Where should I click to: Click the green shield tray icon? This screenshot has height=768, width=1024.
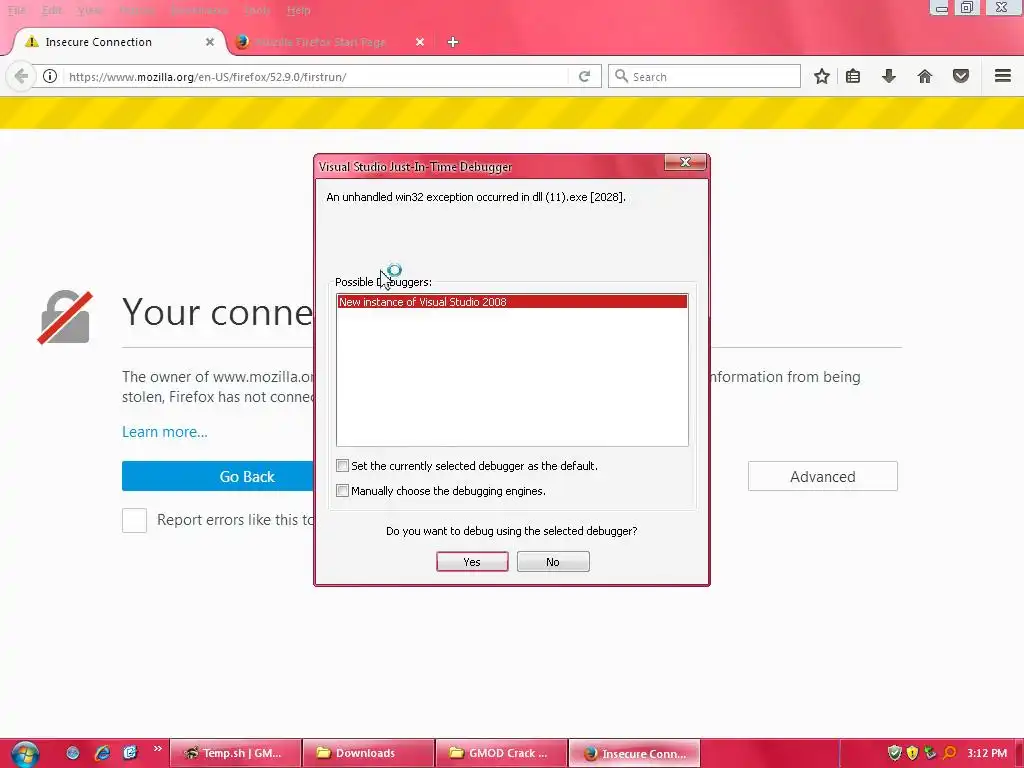click(x=895, y=753)
